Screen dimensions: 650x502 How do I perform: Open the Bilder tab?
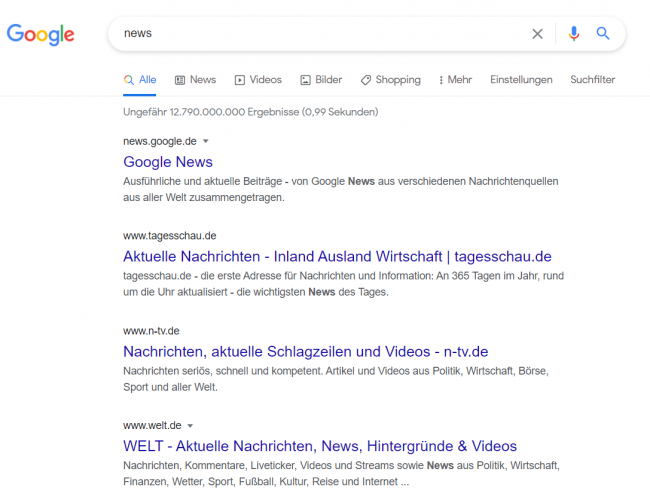(321, 80)
